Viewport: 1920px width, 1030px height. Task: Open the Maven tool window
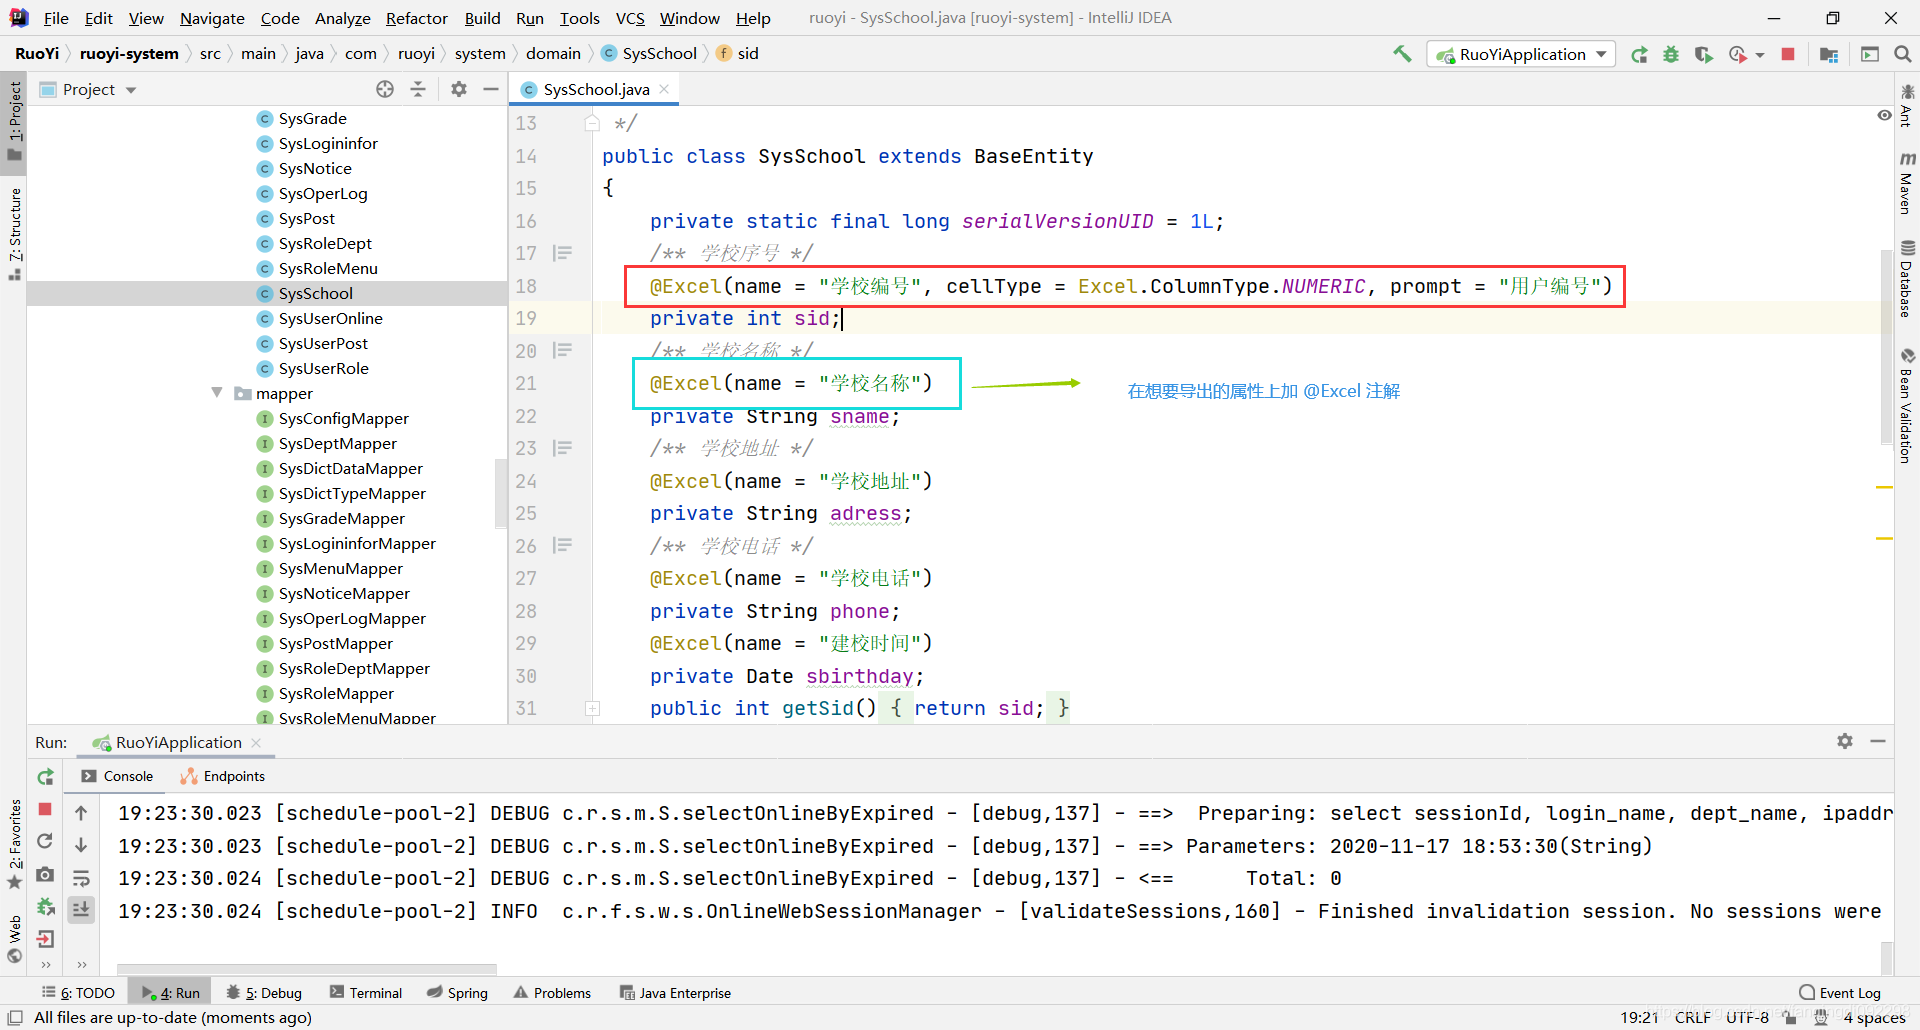1907,182
